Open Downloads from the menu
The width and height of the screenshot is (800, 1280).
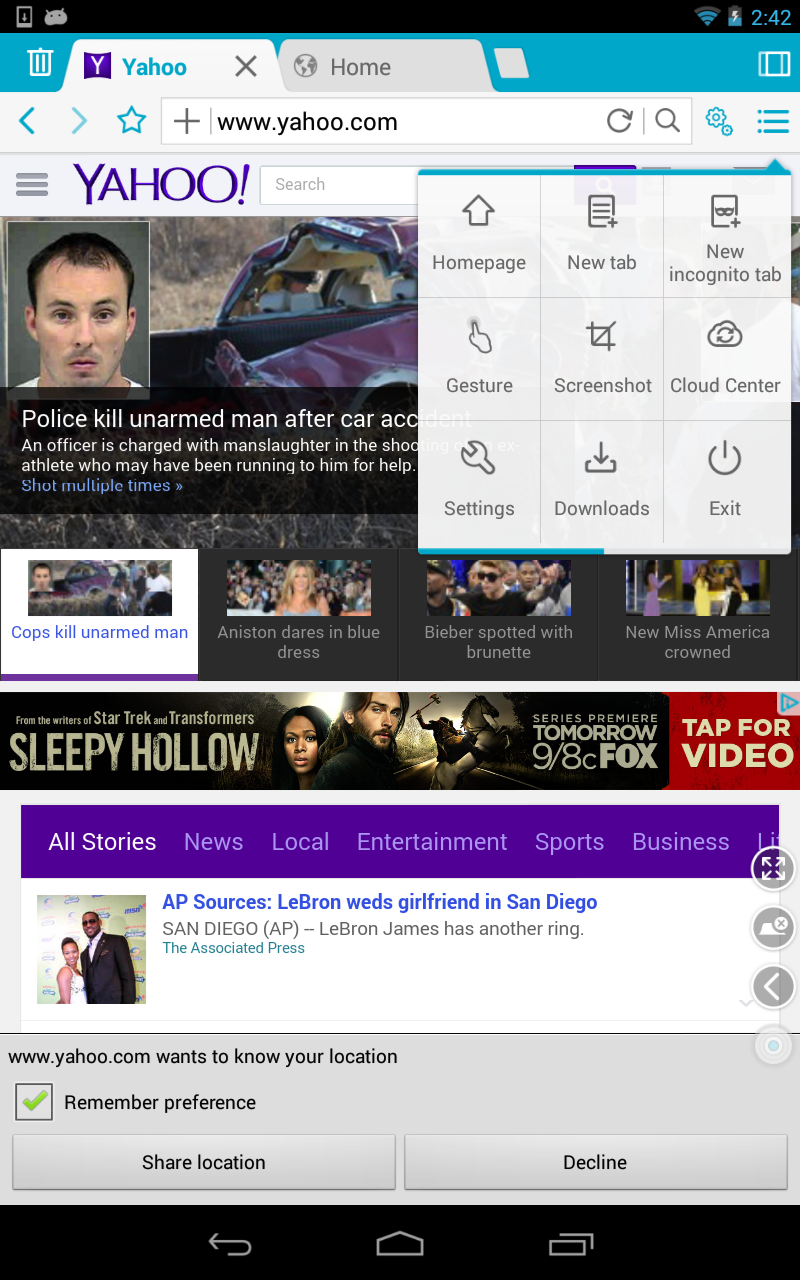click(x=602, y=482)
